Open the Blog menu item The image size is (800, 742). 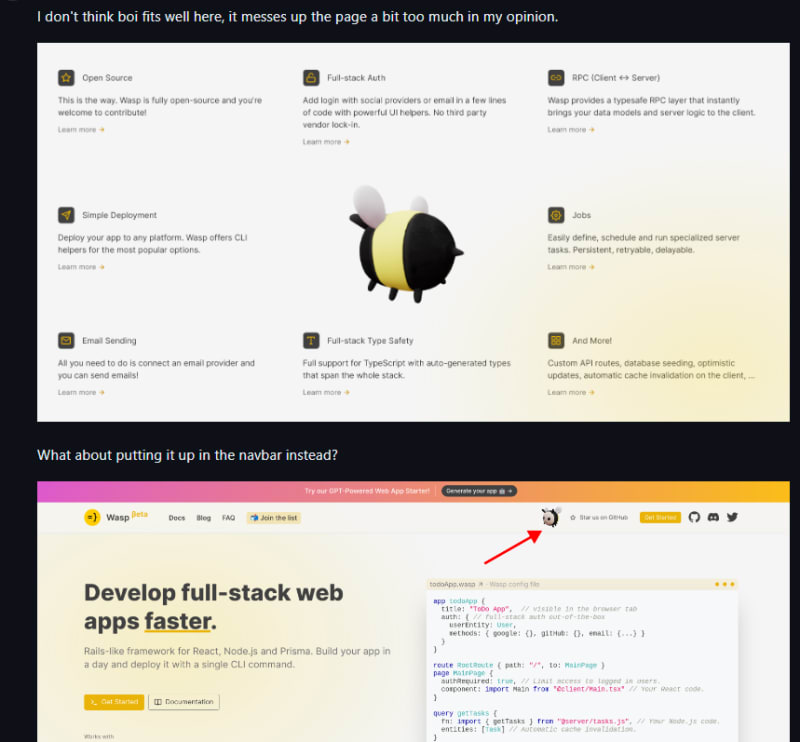pos(204,517)
